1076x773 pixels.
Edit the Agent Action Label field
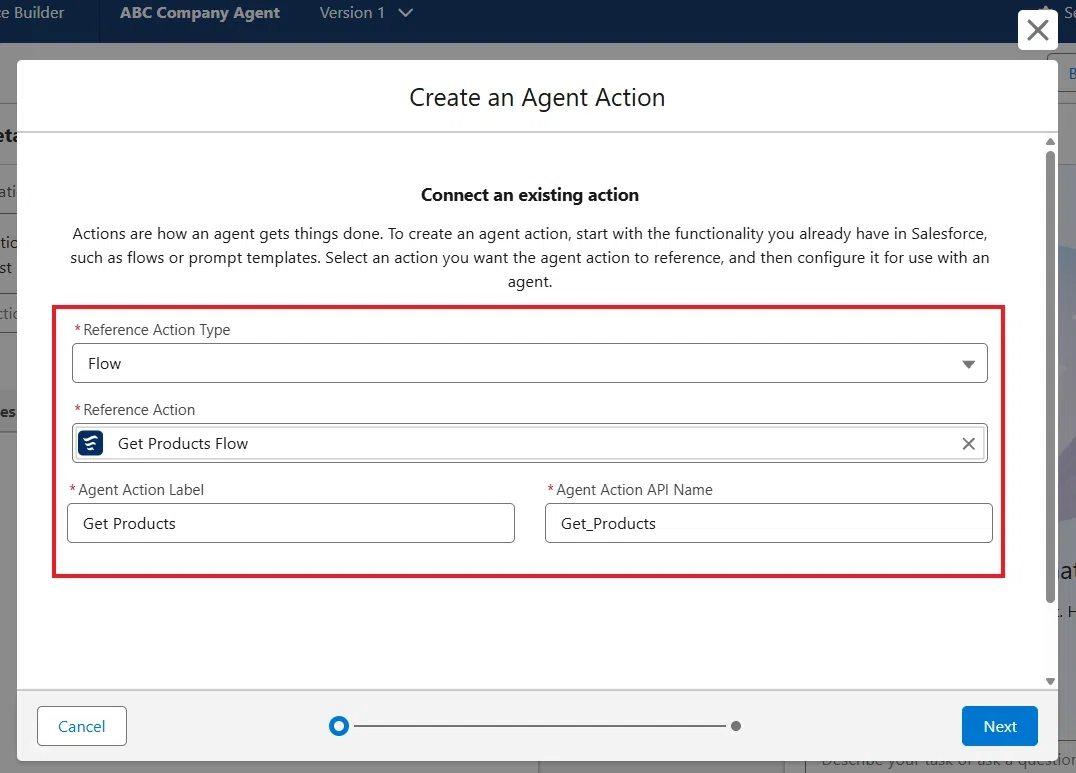[x=290, y=523]
